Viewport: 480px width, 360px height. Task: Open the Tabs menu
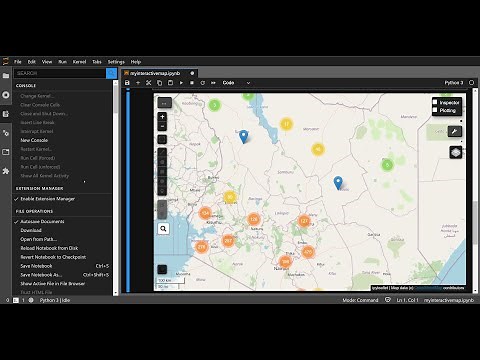click(x=97, y=62)
